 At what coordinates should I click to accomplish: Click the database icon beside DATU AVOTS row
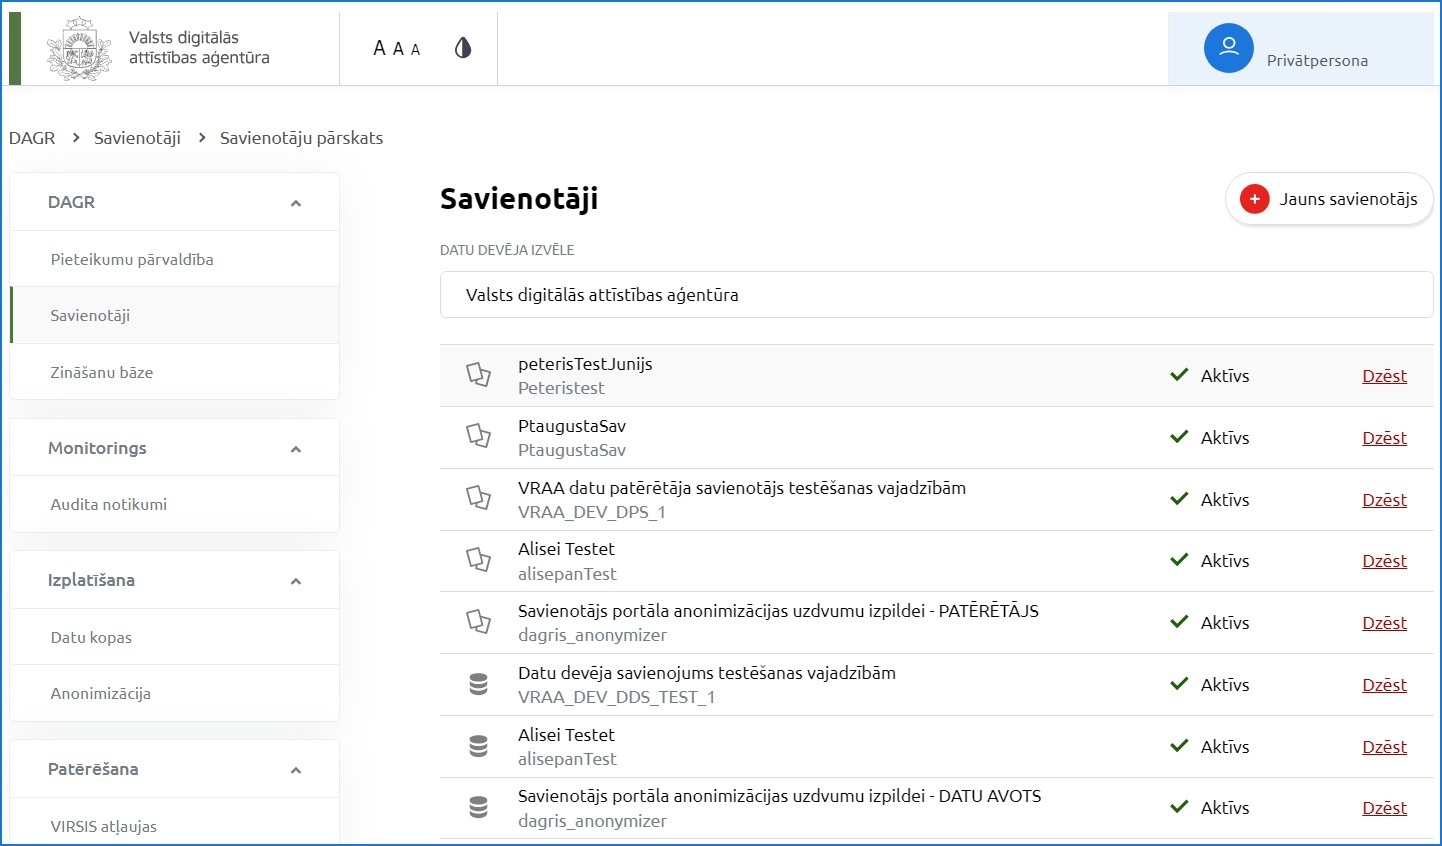click(479, 807)
